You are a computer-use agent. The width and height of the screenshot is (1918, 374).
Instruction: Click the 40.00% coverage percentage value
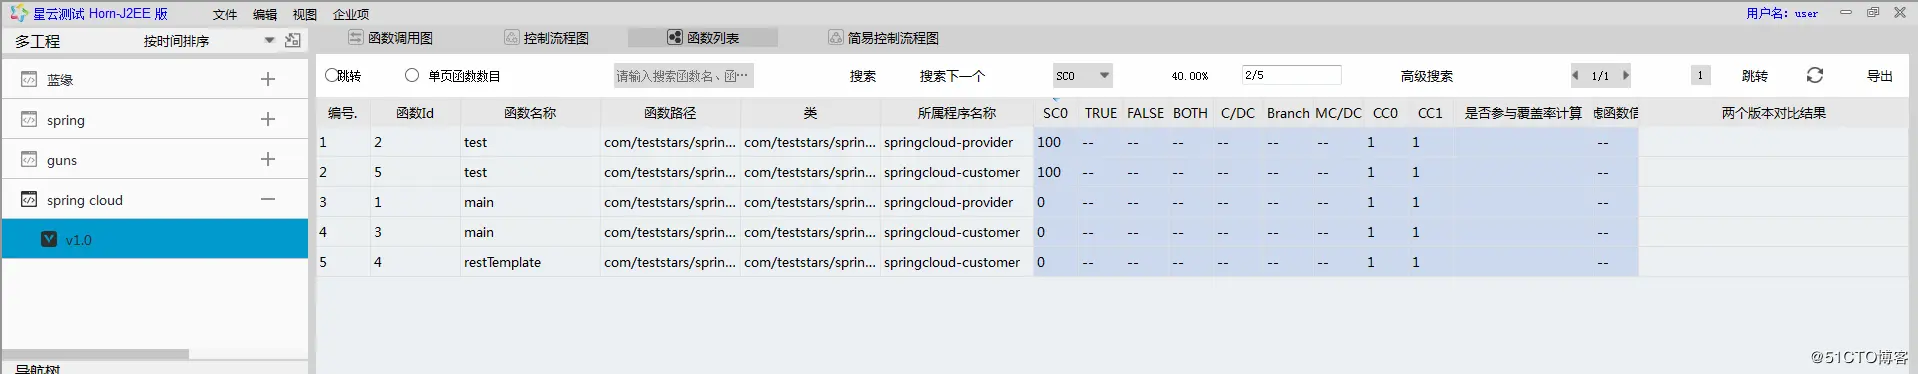point(1190,76)
